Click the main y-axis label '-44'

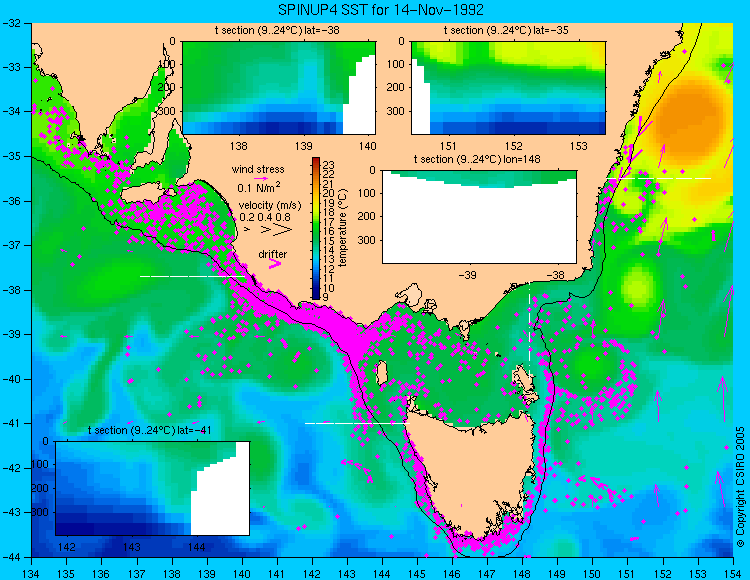point(12,557)
